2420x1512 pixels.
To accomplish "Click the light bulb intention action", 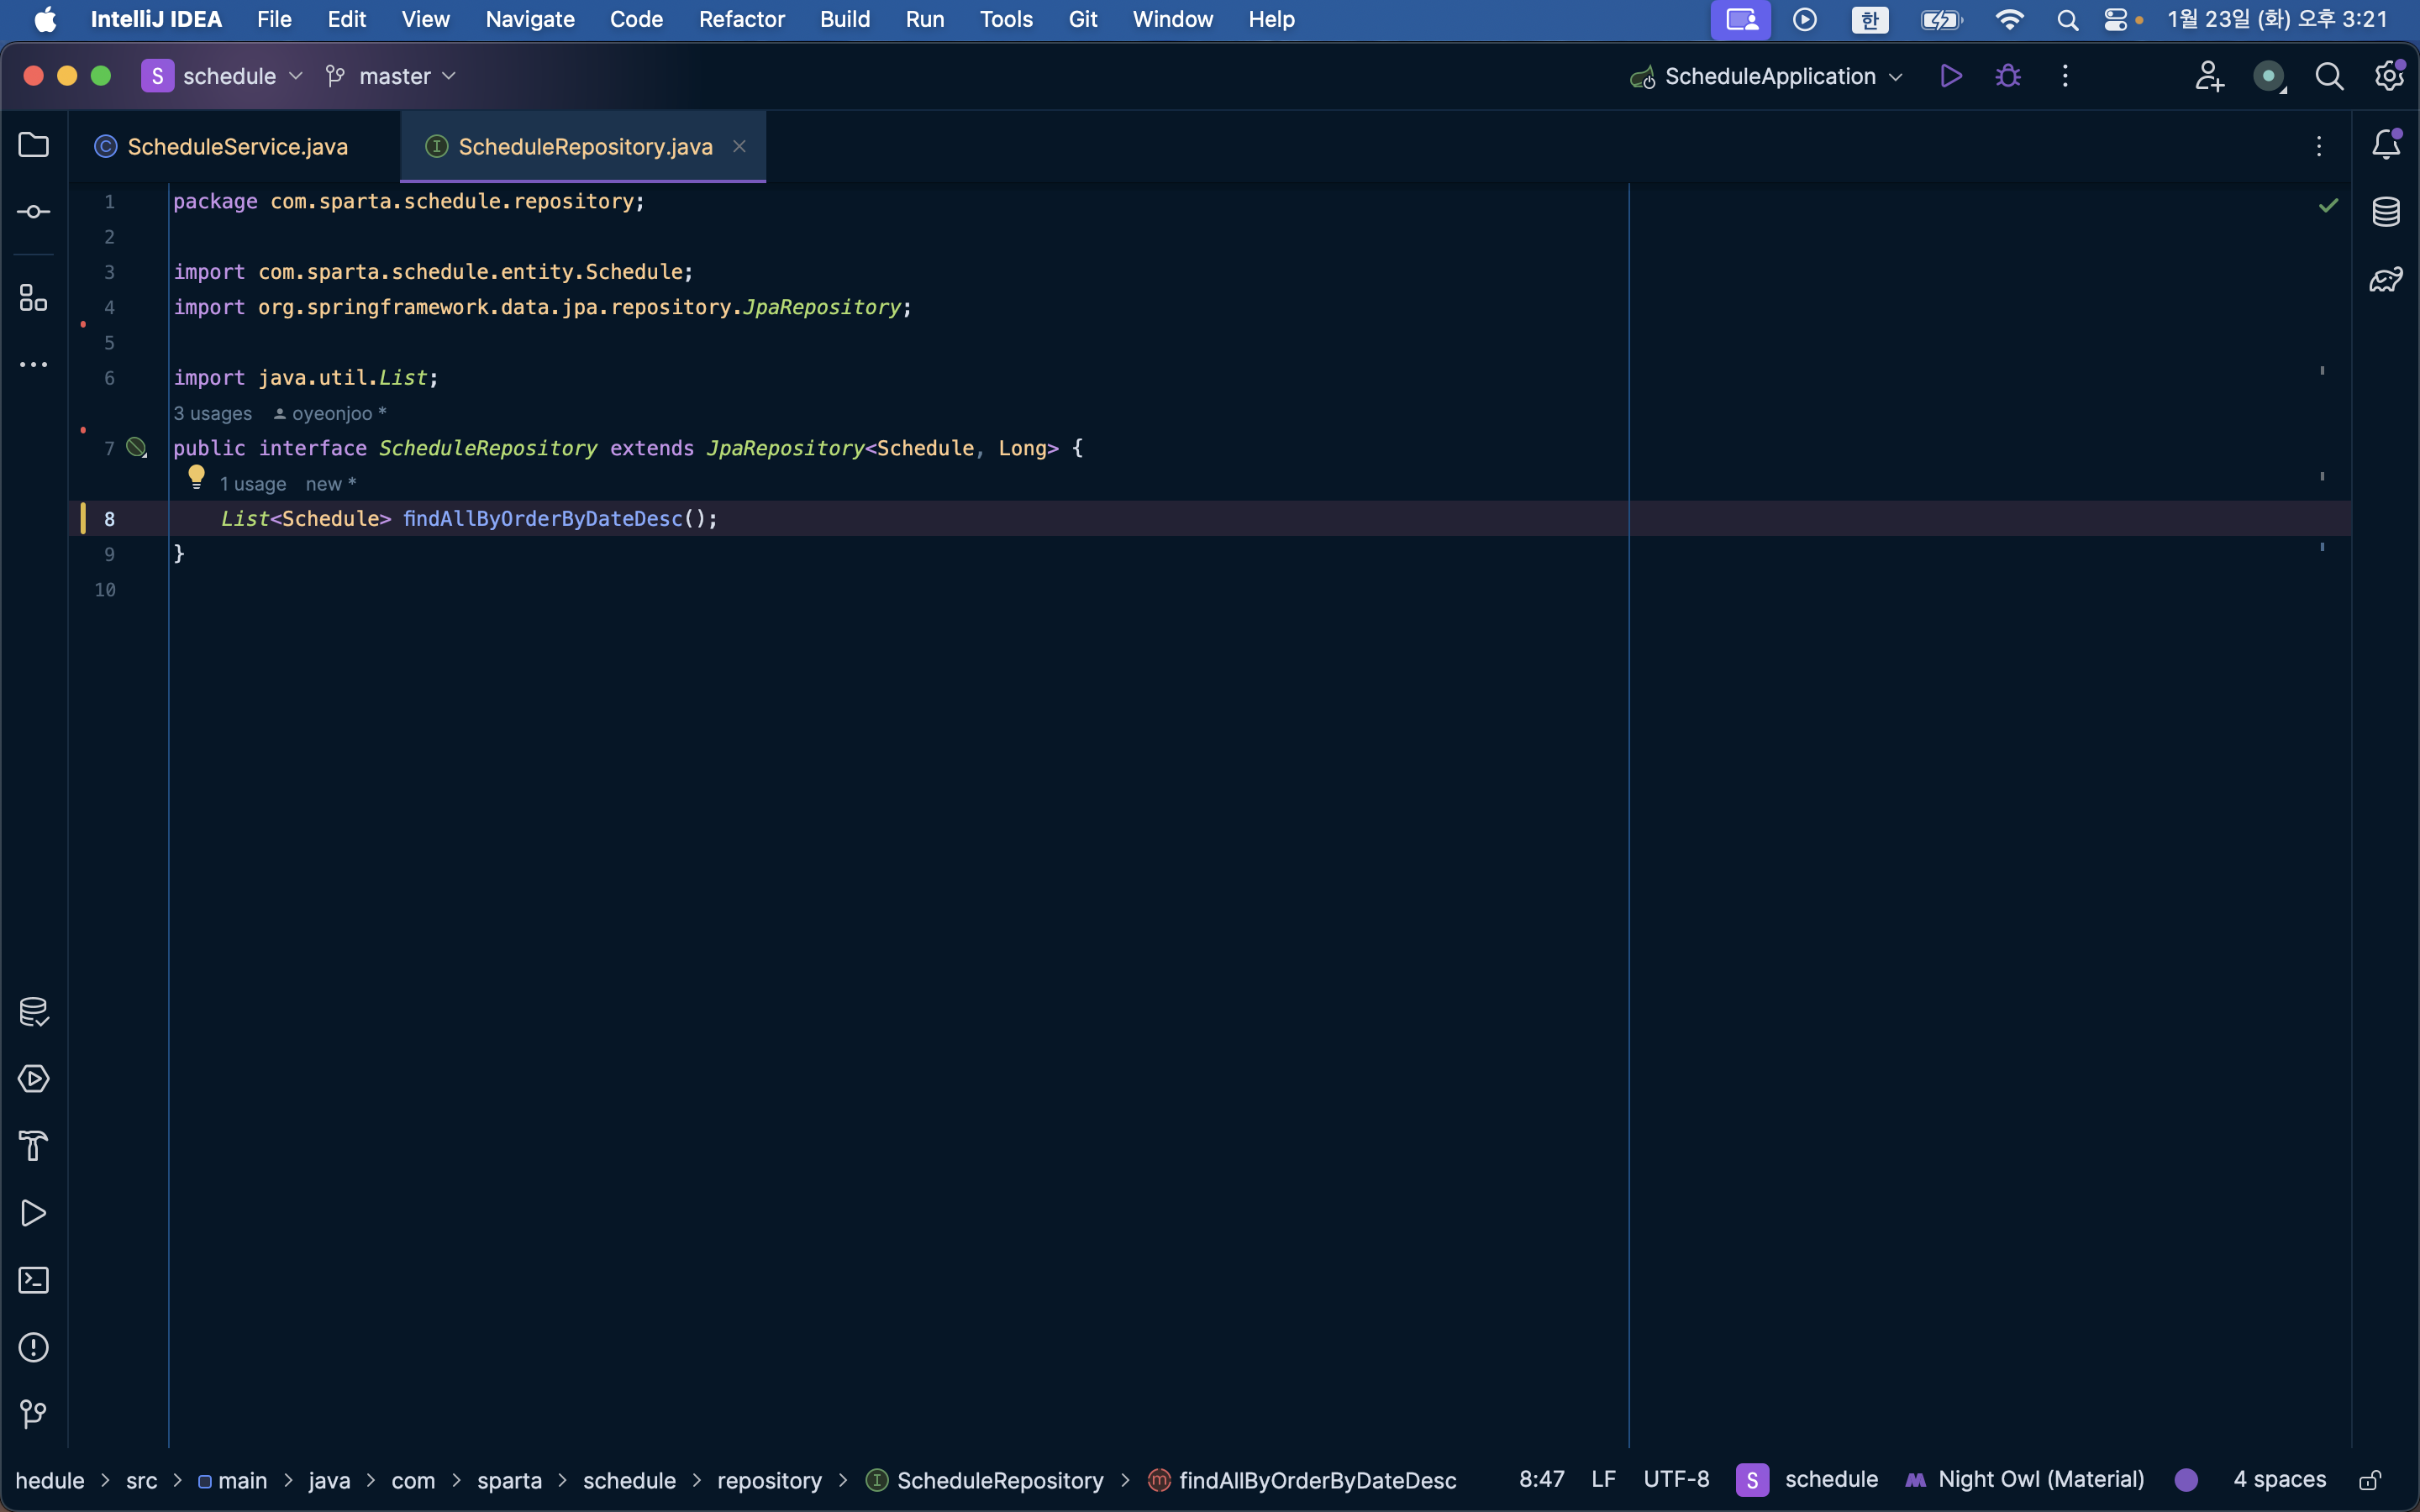I will coord(196,477).
